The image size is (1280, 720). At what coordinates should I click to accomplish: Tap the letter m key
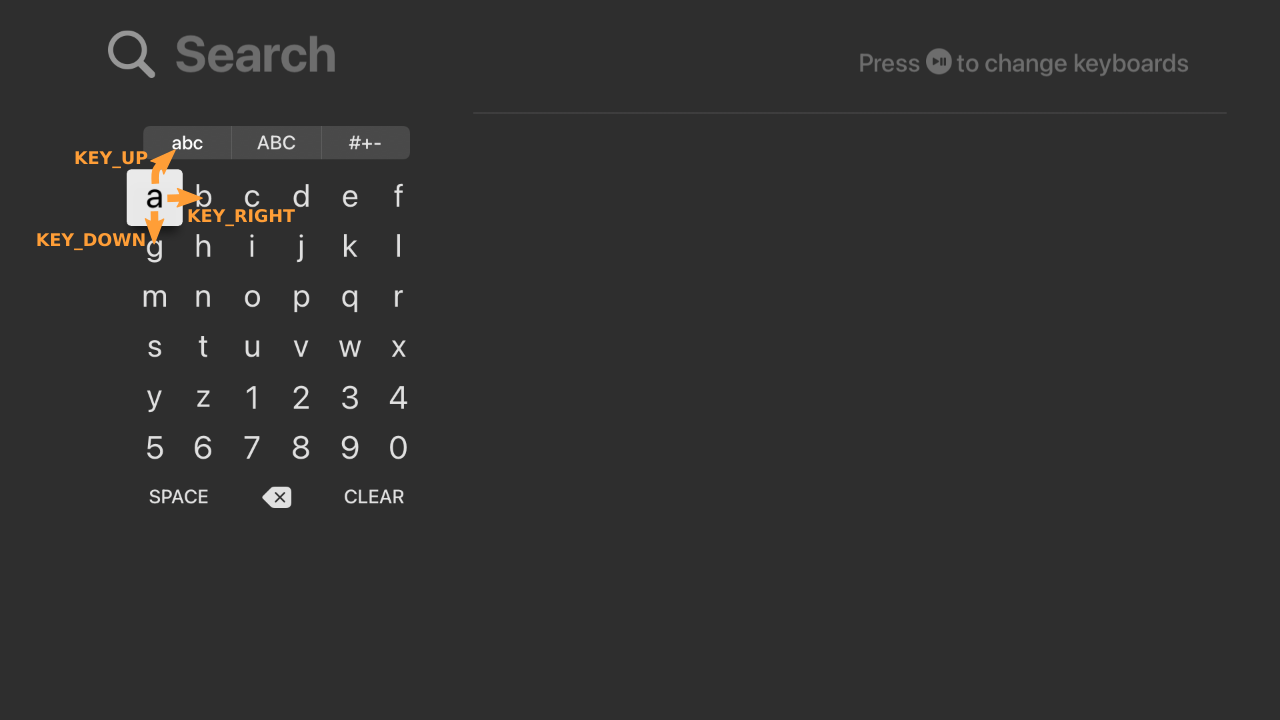tap(155, 297)
